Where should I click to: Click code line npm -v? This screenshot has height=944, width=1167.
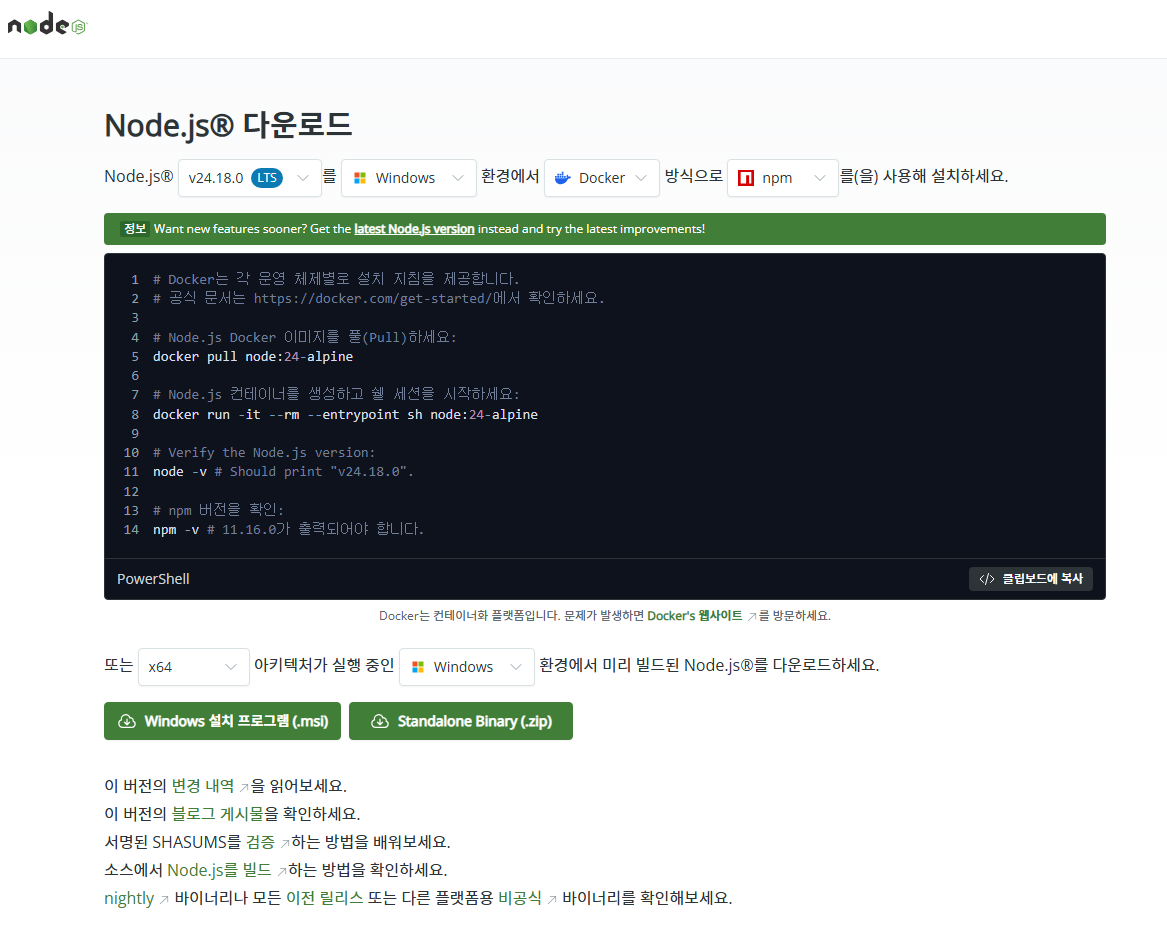[288, 529]
